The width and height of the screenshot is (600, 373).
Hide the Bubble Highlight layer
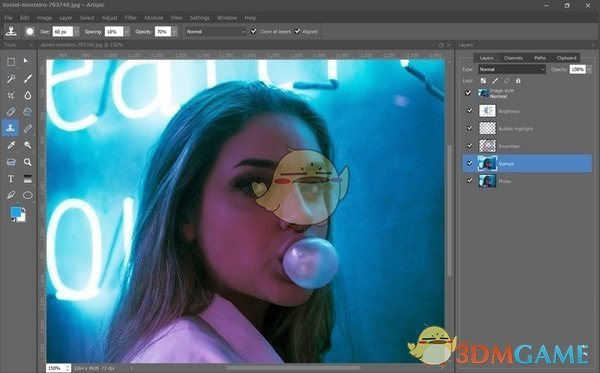[x=470, y=128]
